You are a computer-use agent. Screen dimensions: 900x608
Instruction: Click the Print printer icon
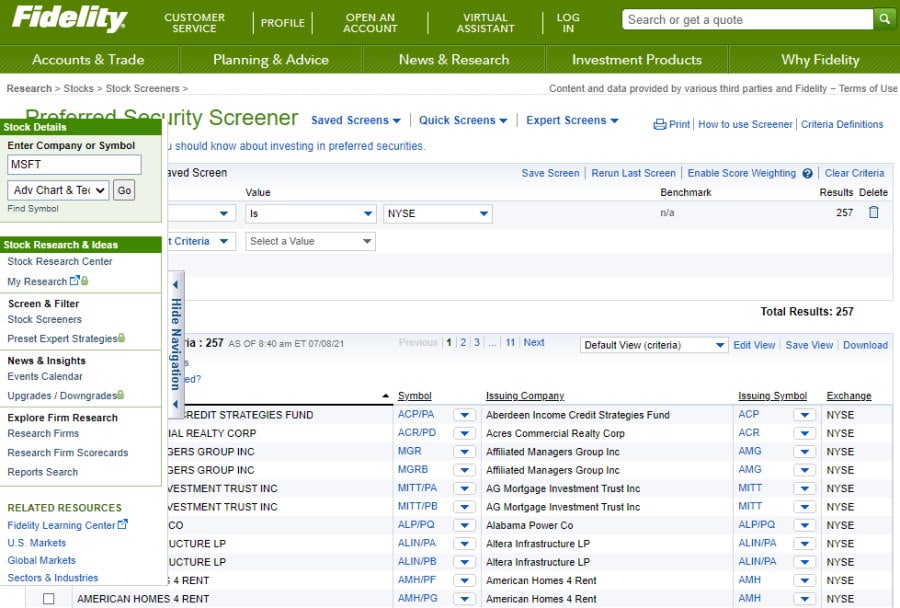(x=660, y=125)
